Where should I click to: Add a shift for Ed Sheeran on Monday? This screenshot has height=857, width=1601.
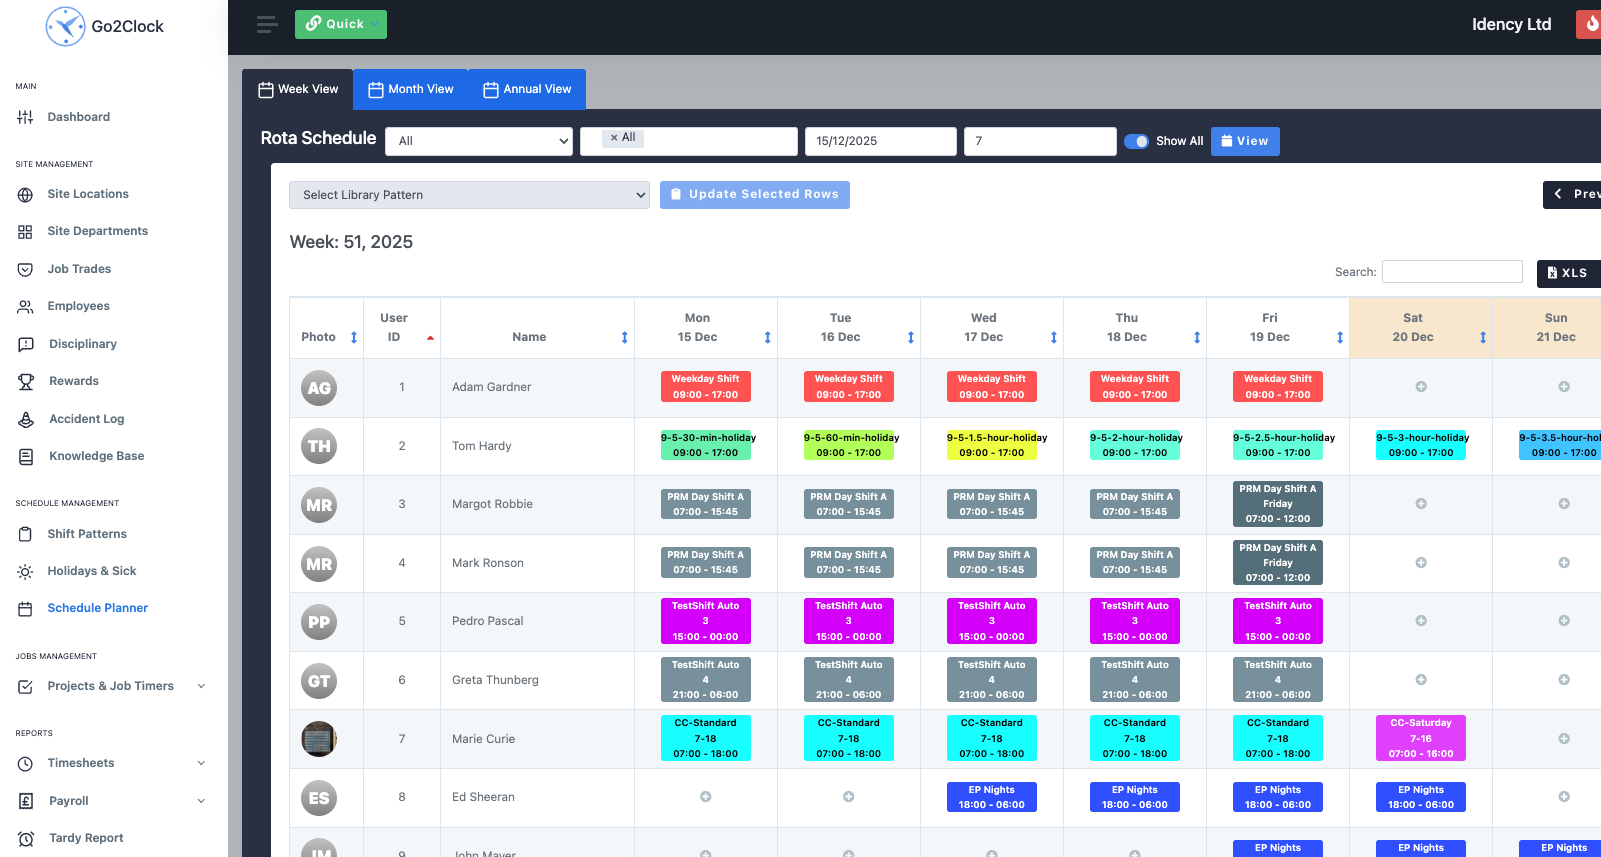tap(705, 797)
